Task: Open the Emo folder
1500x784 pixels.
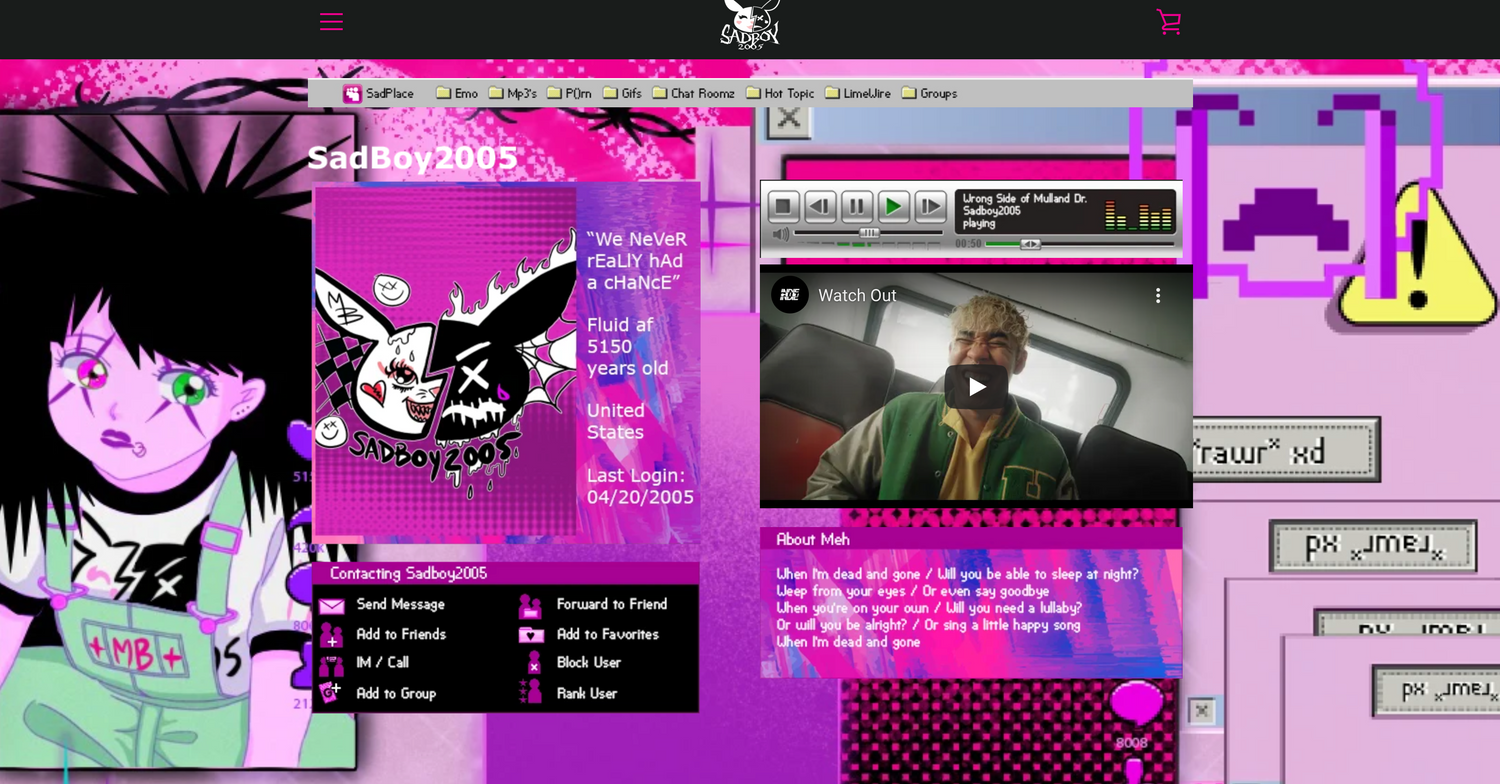Action: [457, 93]
